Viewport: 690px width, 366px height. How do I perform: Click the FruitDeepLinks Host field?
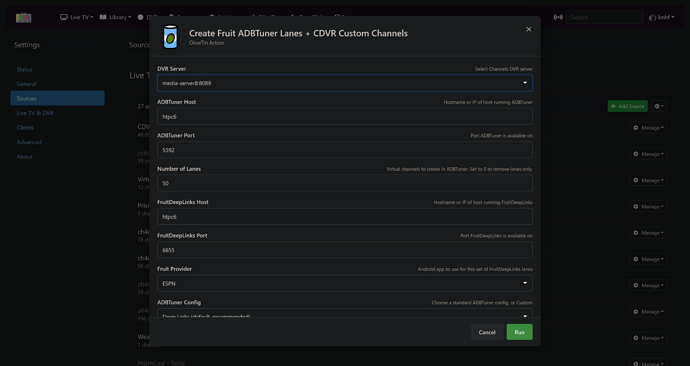click(x=345, y=217)
